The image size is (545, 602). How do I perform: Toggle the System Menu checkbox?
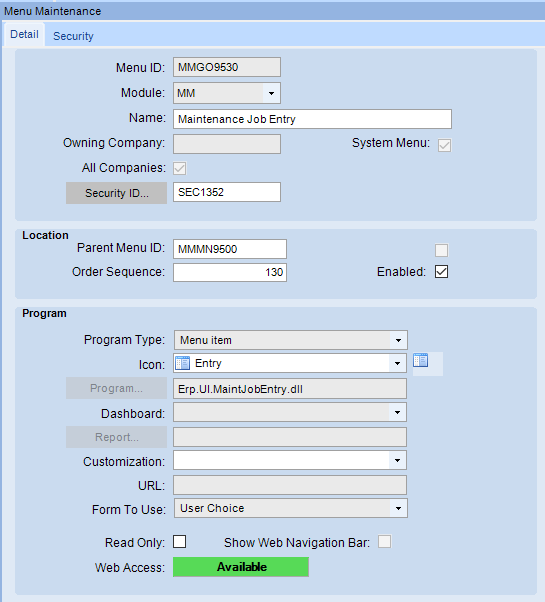[x=444, y=145]
